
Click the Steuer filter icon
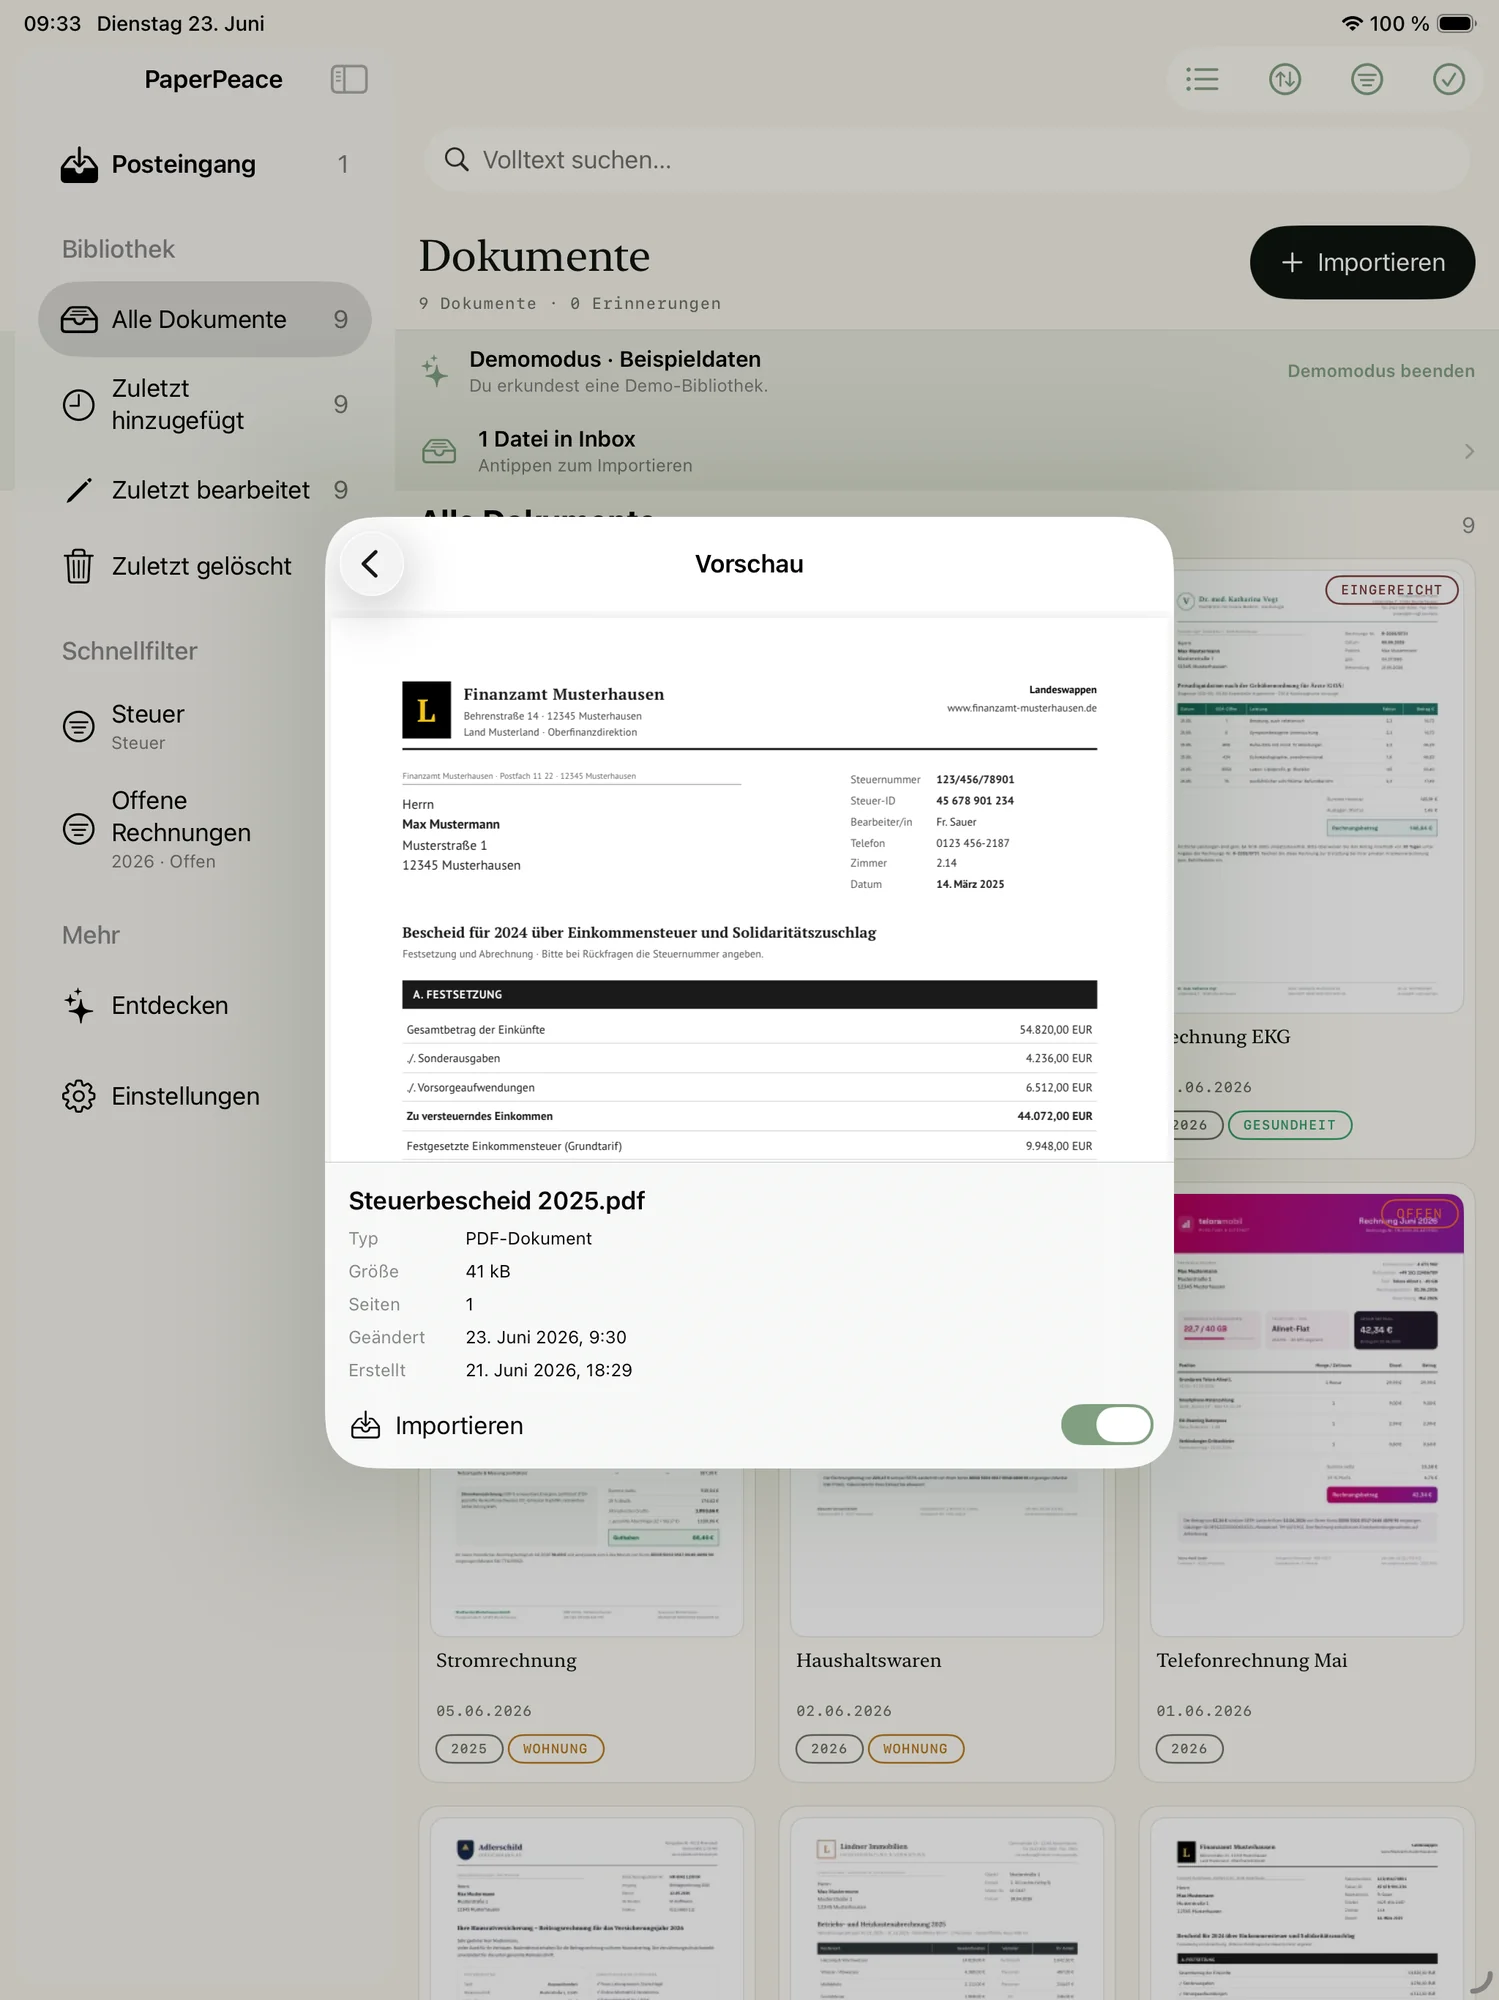[x=79, y=726]
